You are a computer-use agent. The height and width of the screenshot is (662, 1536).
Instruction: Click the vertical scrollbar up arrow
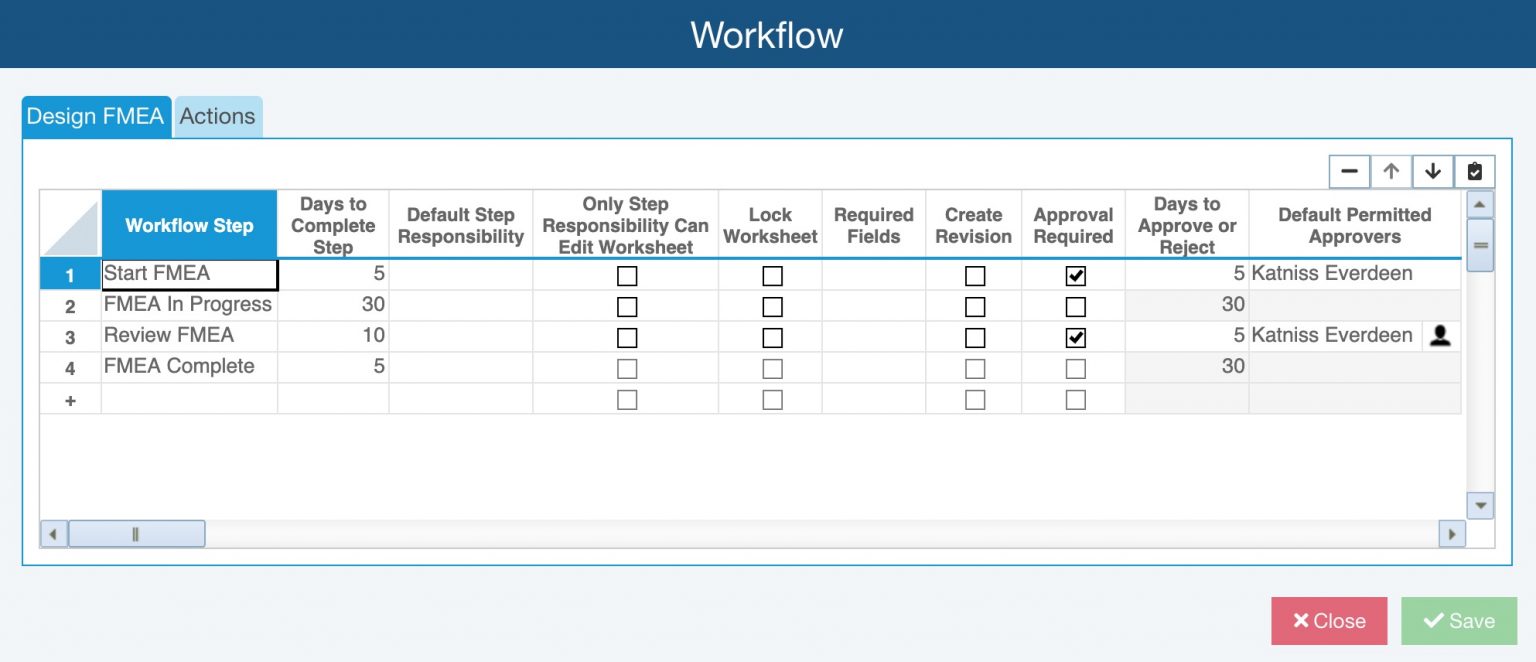pos(1480,203)
